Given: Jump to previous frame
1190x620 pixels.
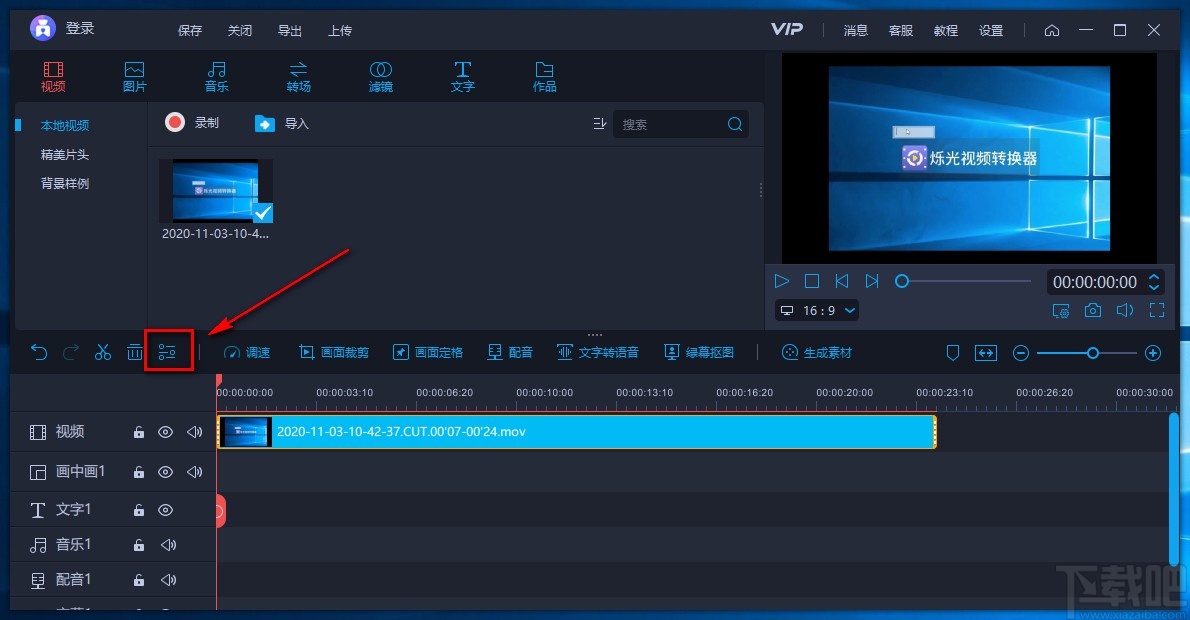Looking at the screenshot, I should 842,281.
